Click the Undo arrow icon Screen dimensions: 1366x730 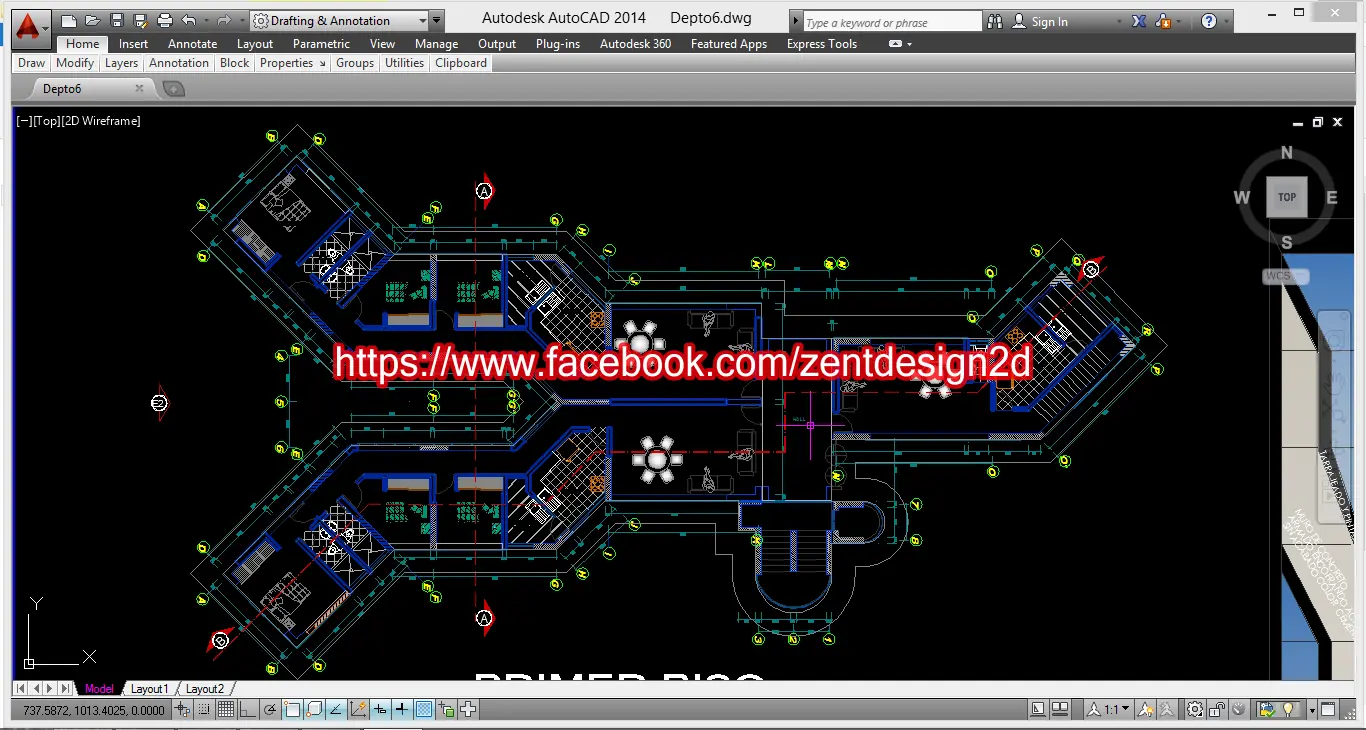[x=189, y=21]
